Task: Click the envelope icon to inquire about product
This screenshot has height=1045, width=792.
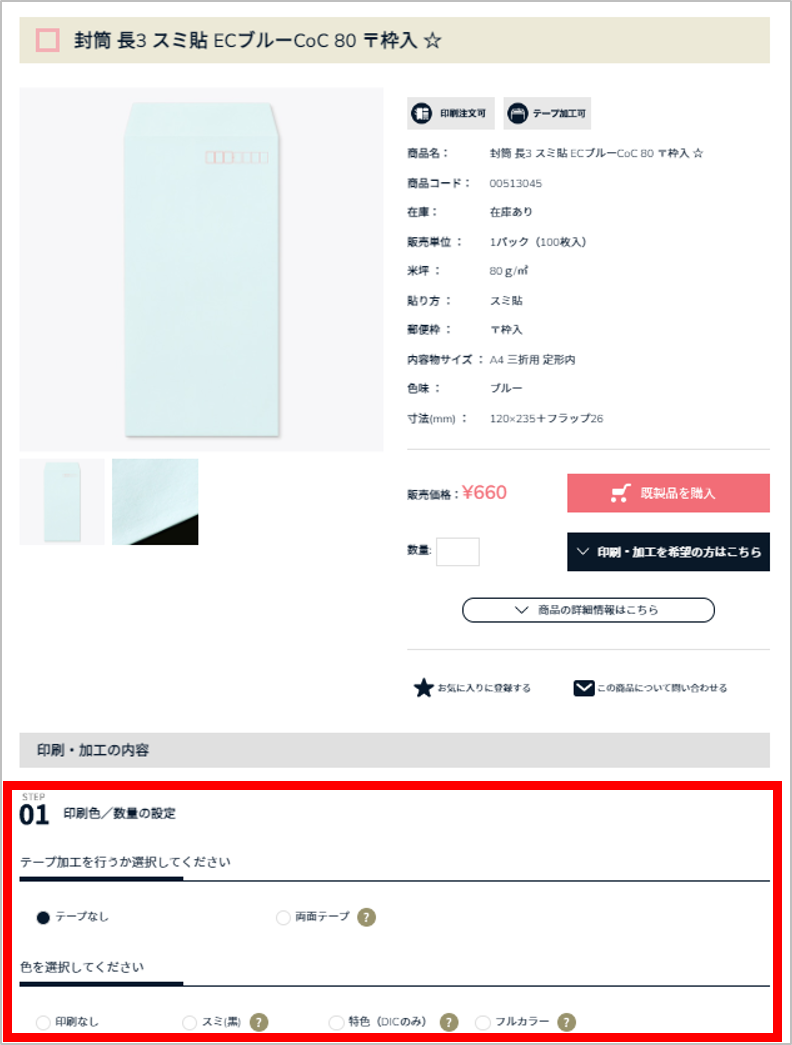Action: 584,688
